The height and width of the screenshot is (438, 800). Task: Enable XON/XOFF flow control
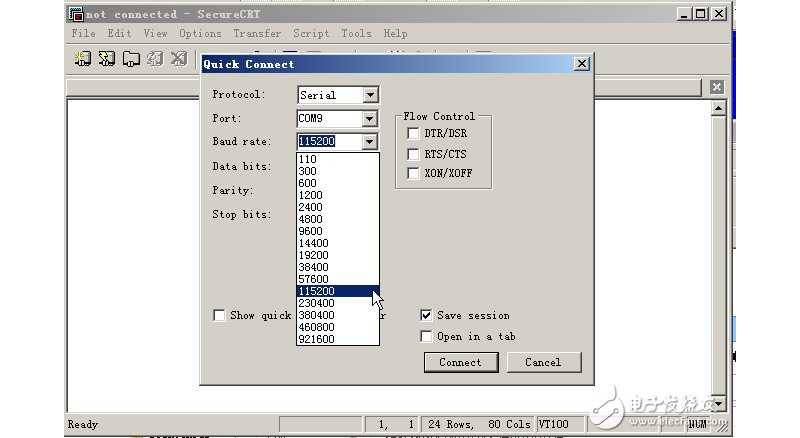(413, 174)
